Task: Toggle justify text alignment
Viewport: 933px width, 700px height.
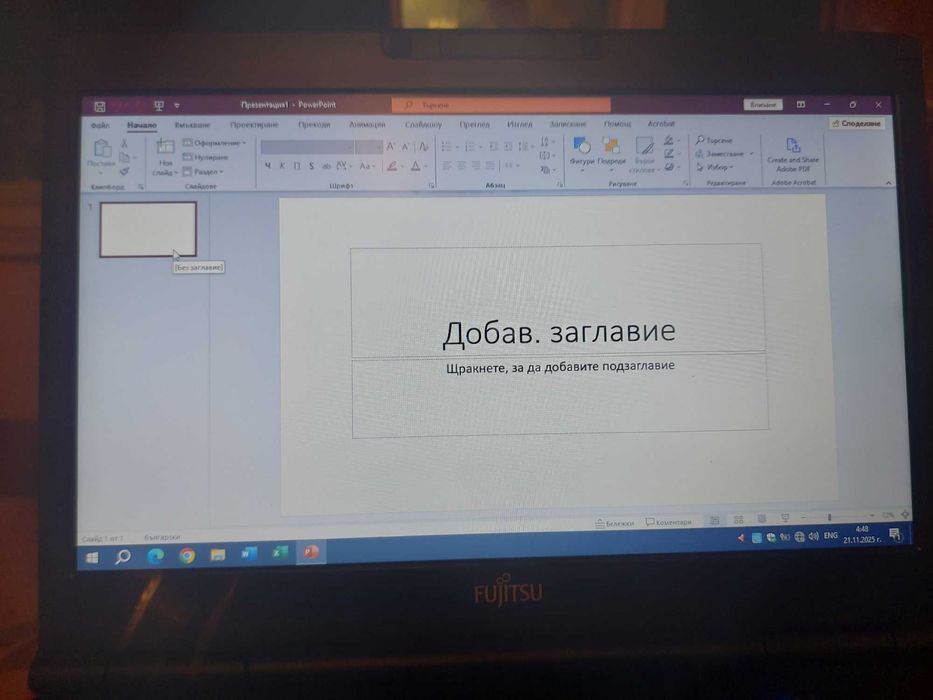Action: (x=490, y=165)
